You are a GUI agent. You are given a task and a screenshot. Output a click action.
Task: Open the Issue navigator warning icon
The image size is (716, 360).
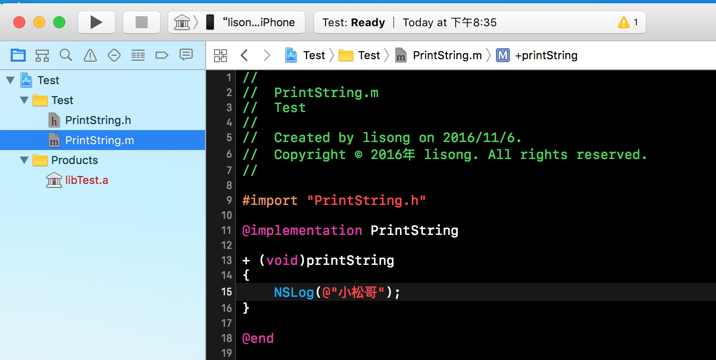90,56
